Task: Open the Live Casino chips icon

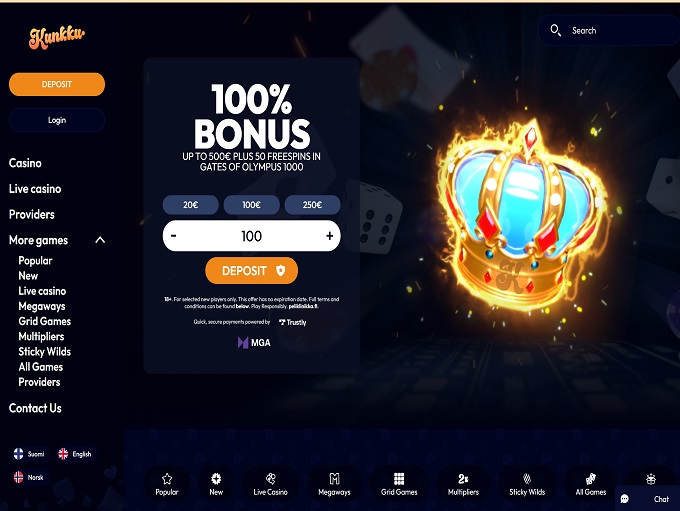Action: tap(271, 478)
